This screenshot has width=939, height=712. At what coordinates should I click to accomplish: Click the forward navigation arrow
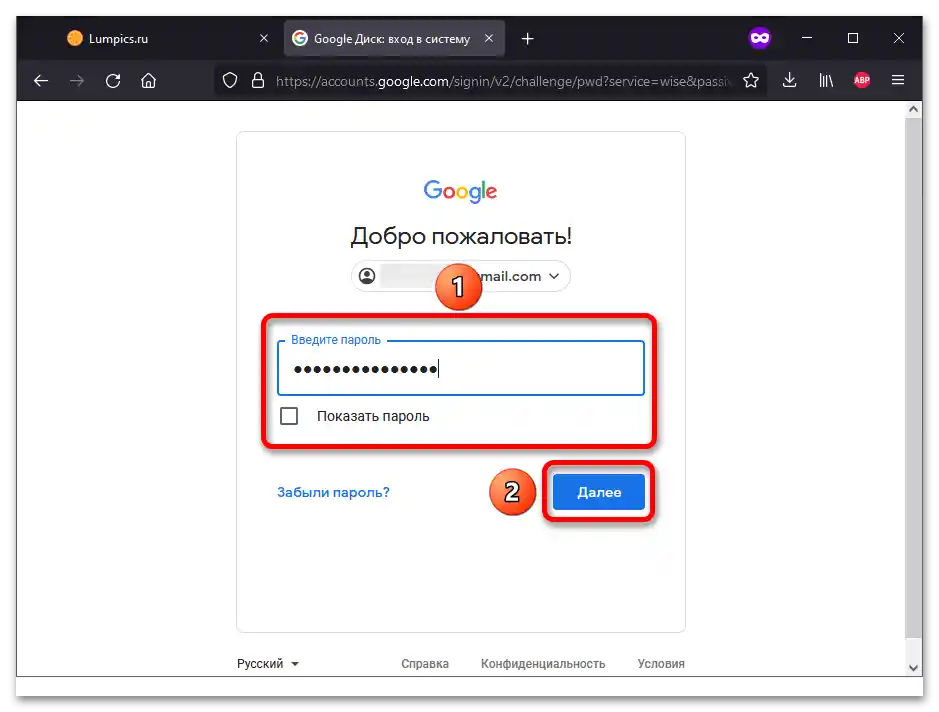[77, 81]
